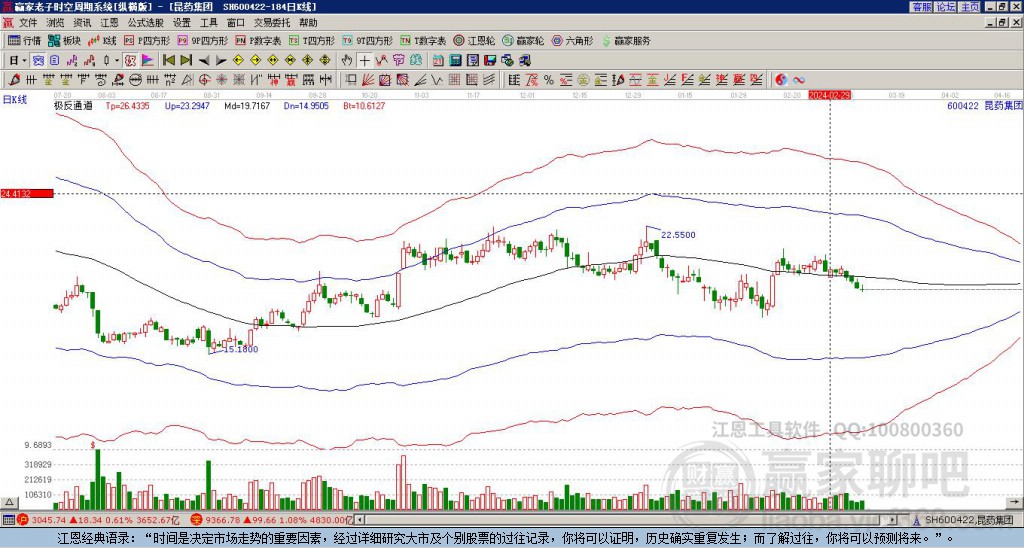
Task: Click the blue infinity loop icon
Action: click(799, 80)
